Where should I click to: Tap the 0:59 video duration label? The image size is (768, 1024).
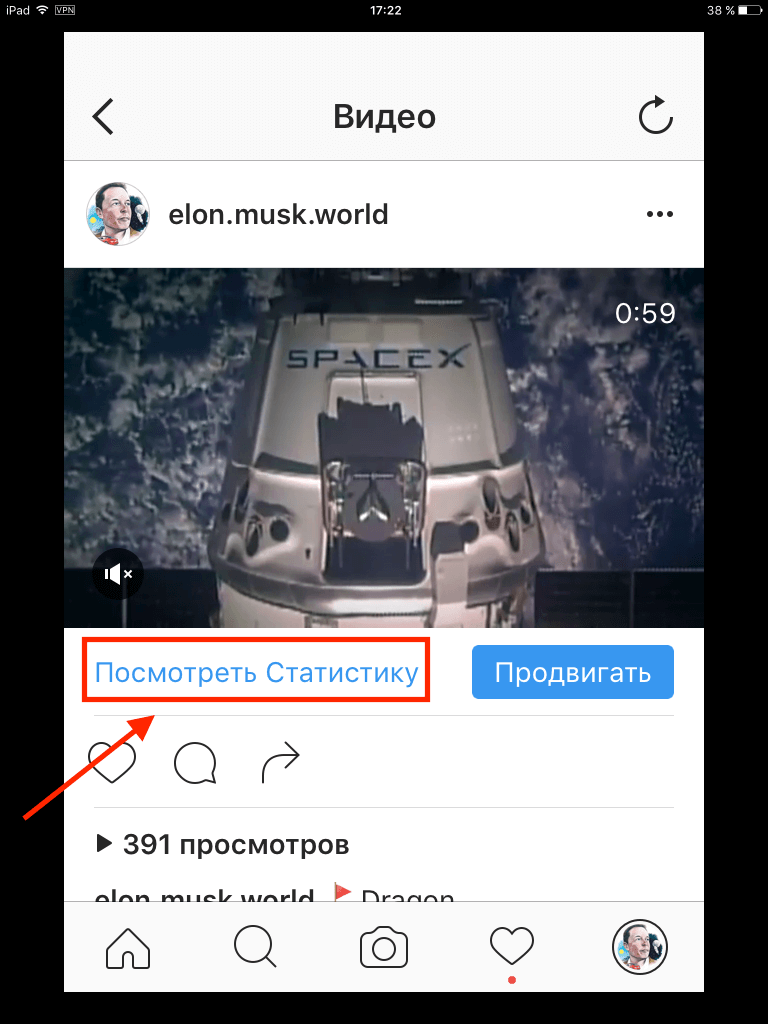click(645, 313)
